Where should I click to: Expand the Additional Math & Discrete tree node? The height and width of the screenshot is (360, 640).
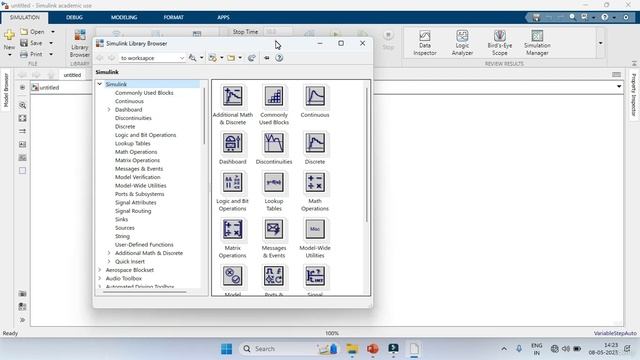109,253
